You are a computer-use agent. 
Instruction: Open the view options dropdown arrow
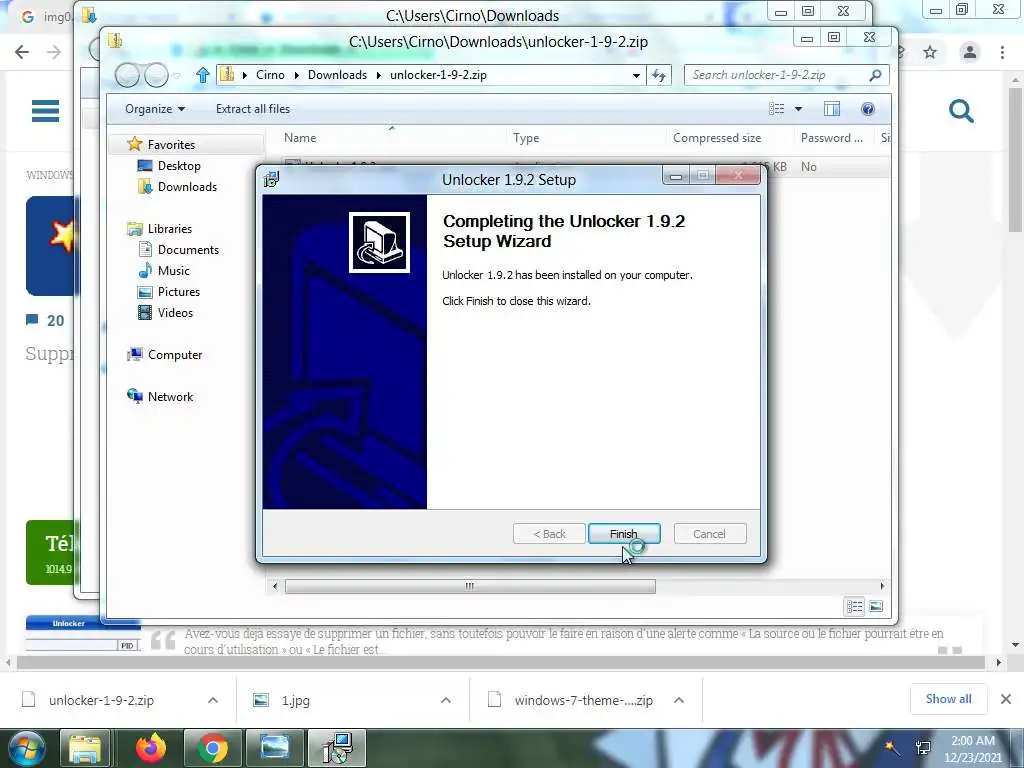pos(798,109)
